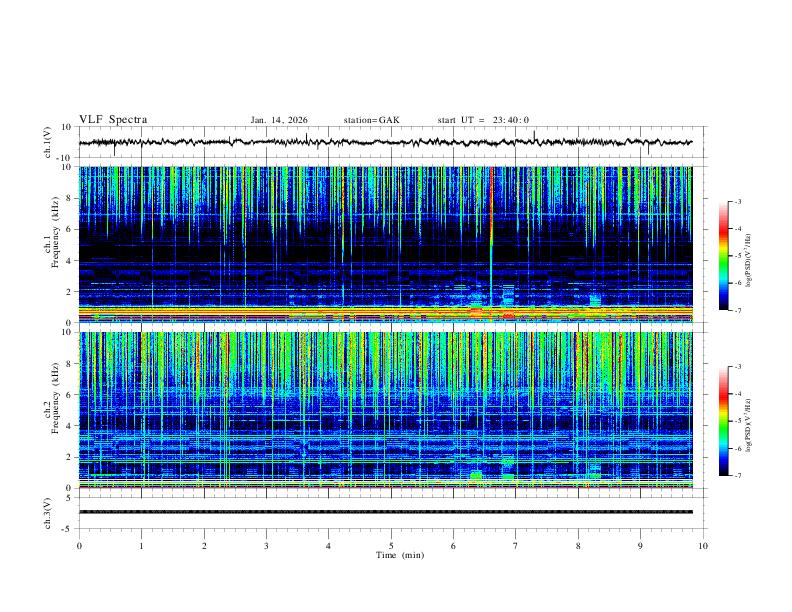
Task: Click the "VLF Spectra" plot title
Action: tap(113, 120)
